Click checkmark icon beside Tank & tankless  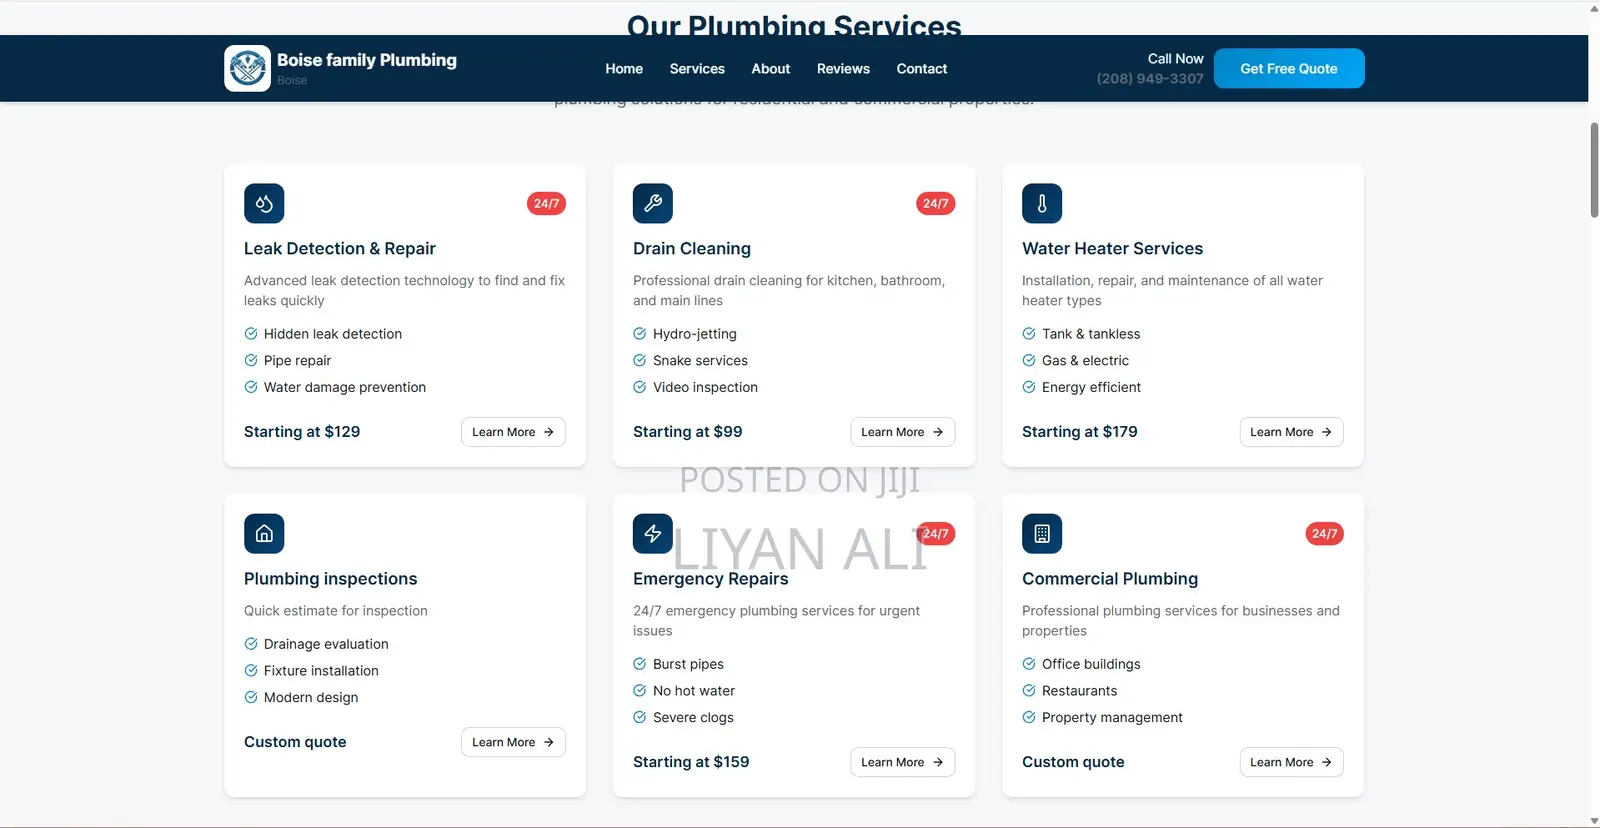point(1029,333)
